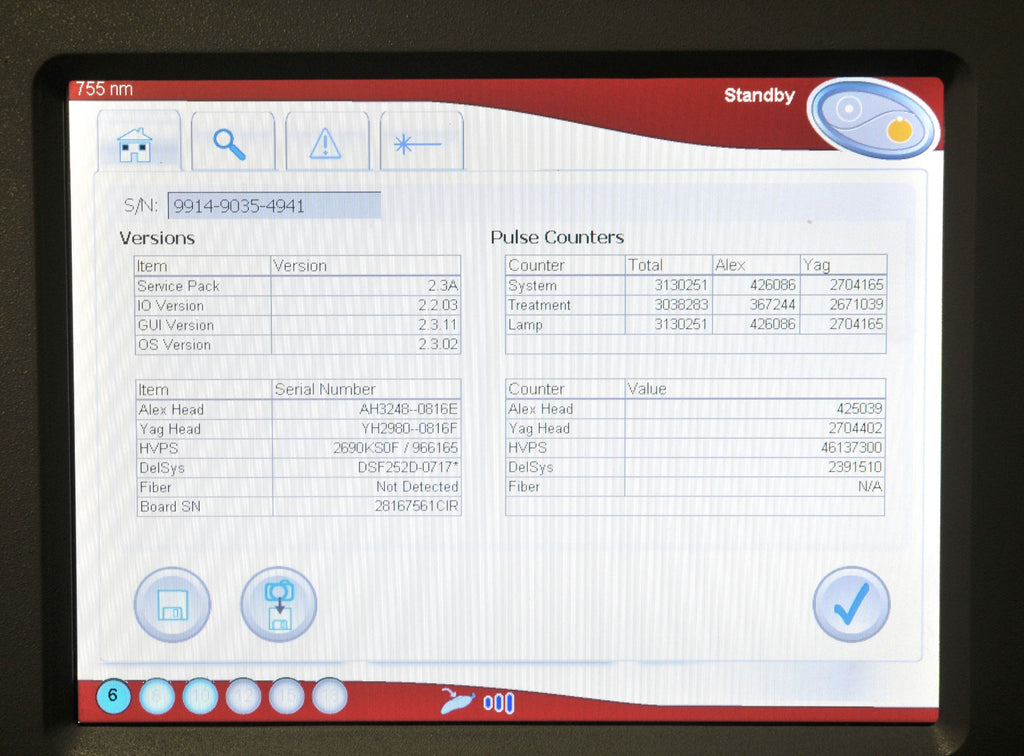Select the S/N serial number field
This screenshot has width=1024, height=756.
tap(274, 206)
